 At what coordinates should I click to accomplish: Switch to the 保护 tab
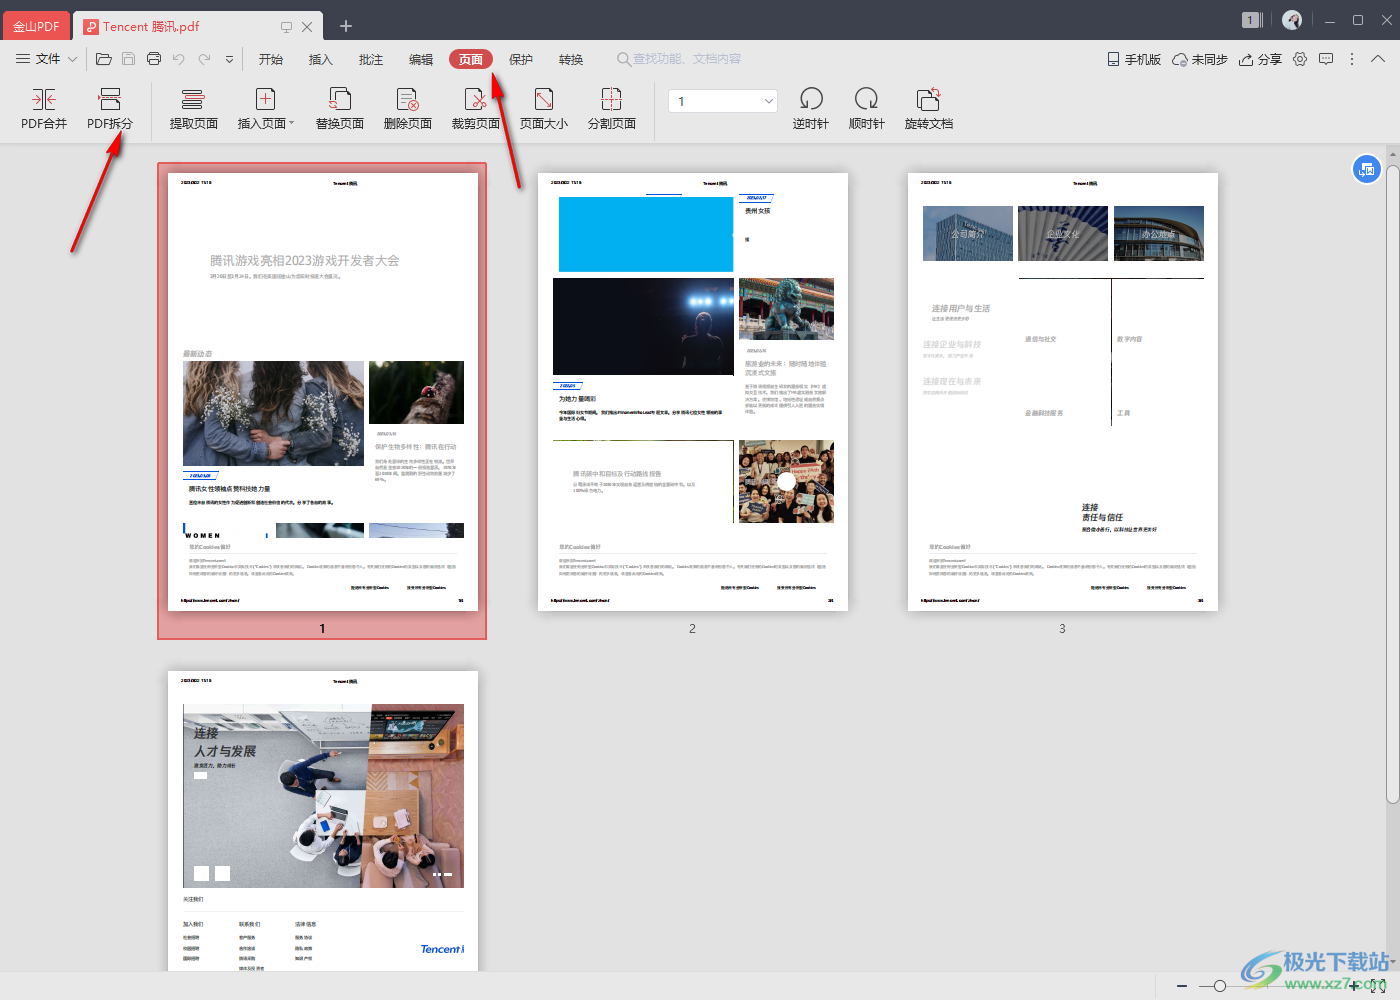[x=521, y=59]
